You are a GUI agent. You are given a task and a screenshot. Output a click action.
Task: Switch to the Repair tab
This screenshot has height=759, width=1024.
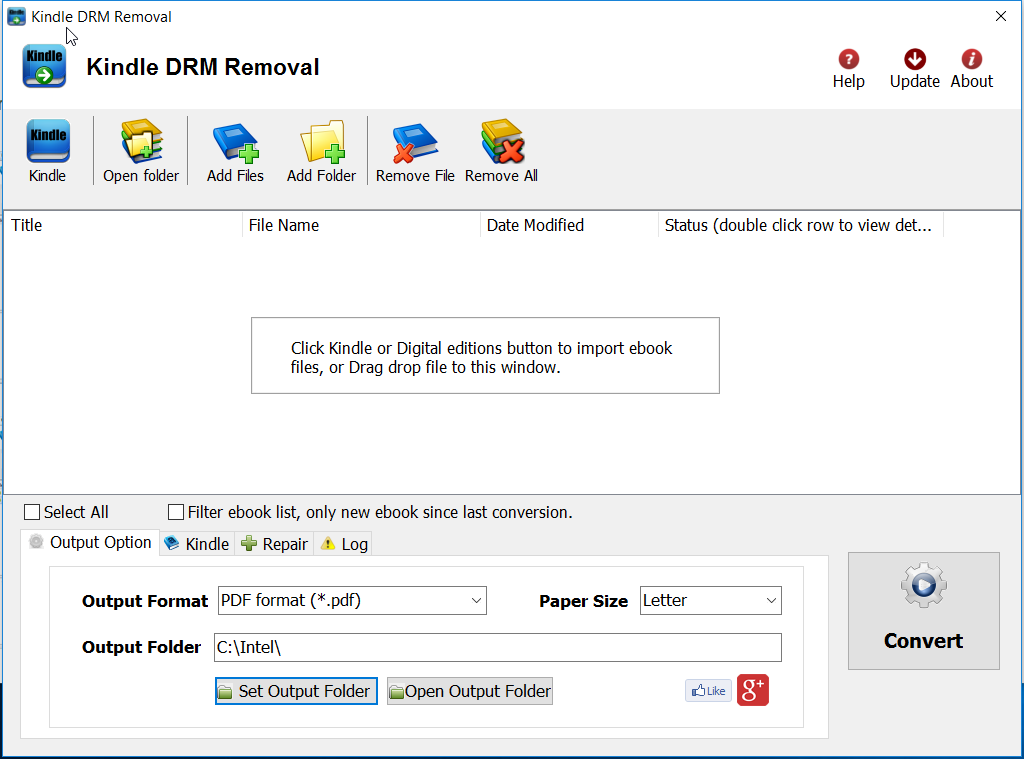click(x=275, y=544)
